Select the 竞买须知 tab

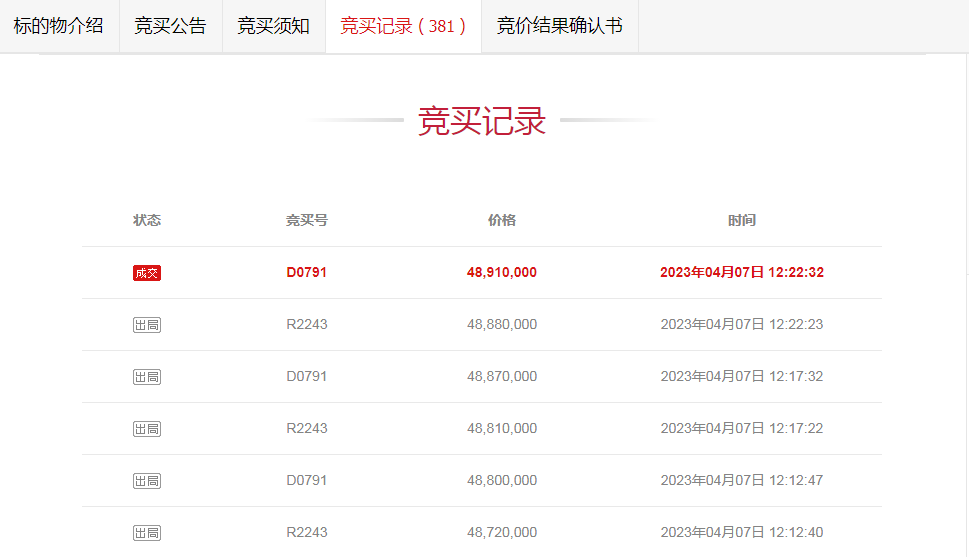tap(274, 26)
